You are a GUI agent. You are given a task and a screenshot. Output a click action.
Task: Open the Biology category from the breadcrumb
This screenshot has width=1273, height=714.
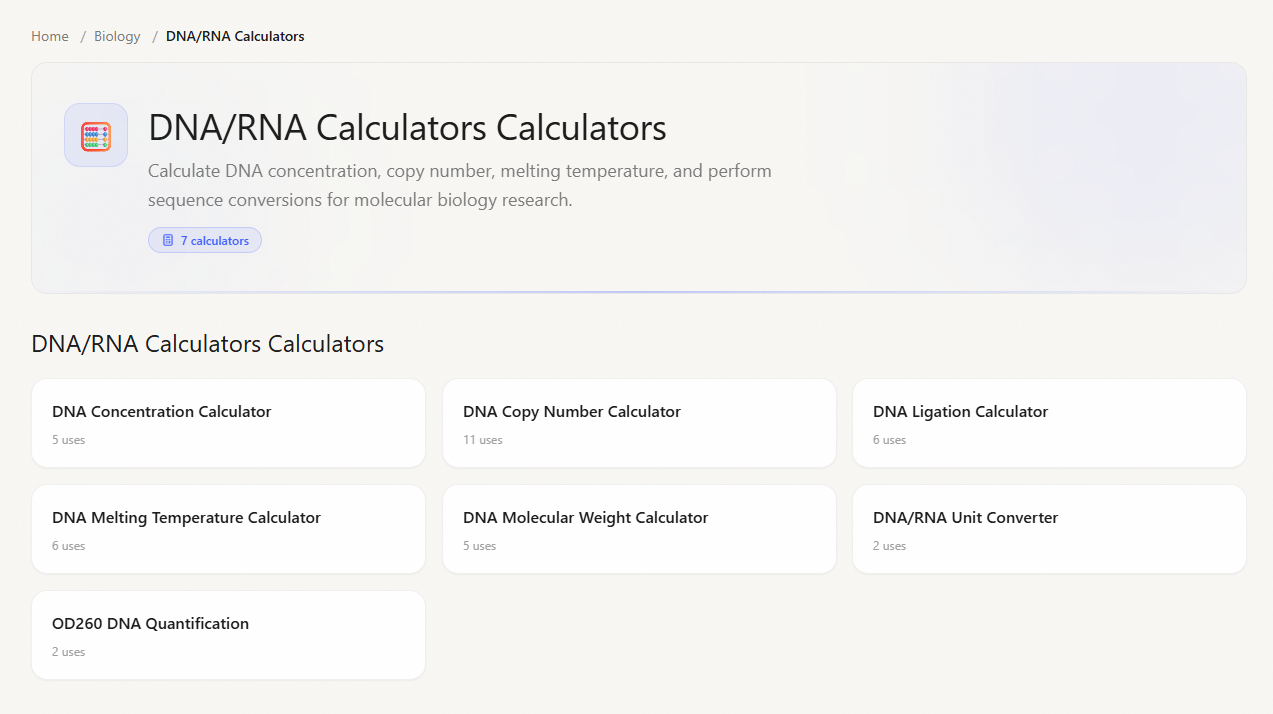click(116, 36)
